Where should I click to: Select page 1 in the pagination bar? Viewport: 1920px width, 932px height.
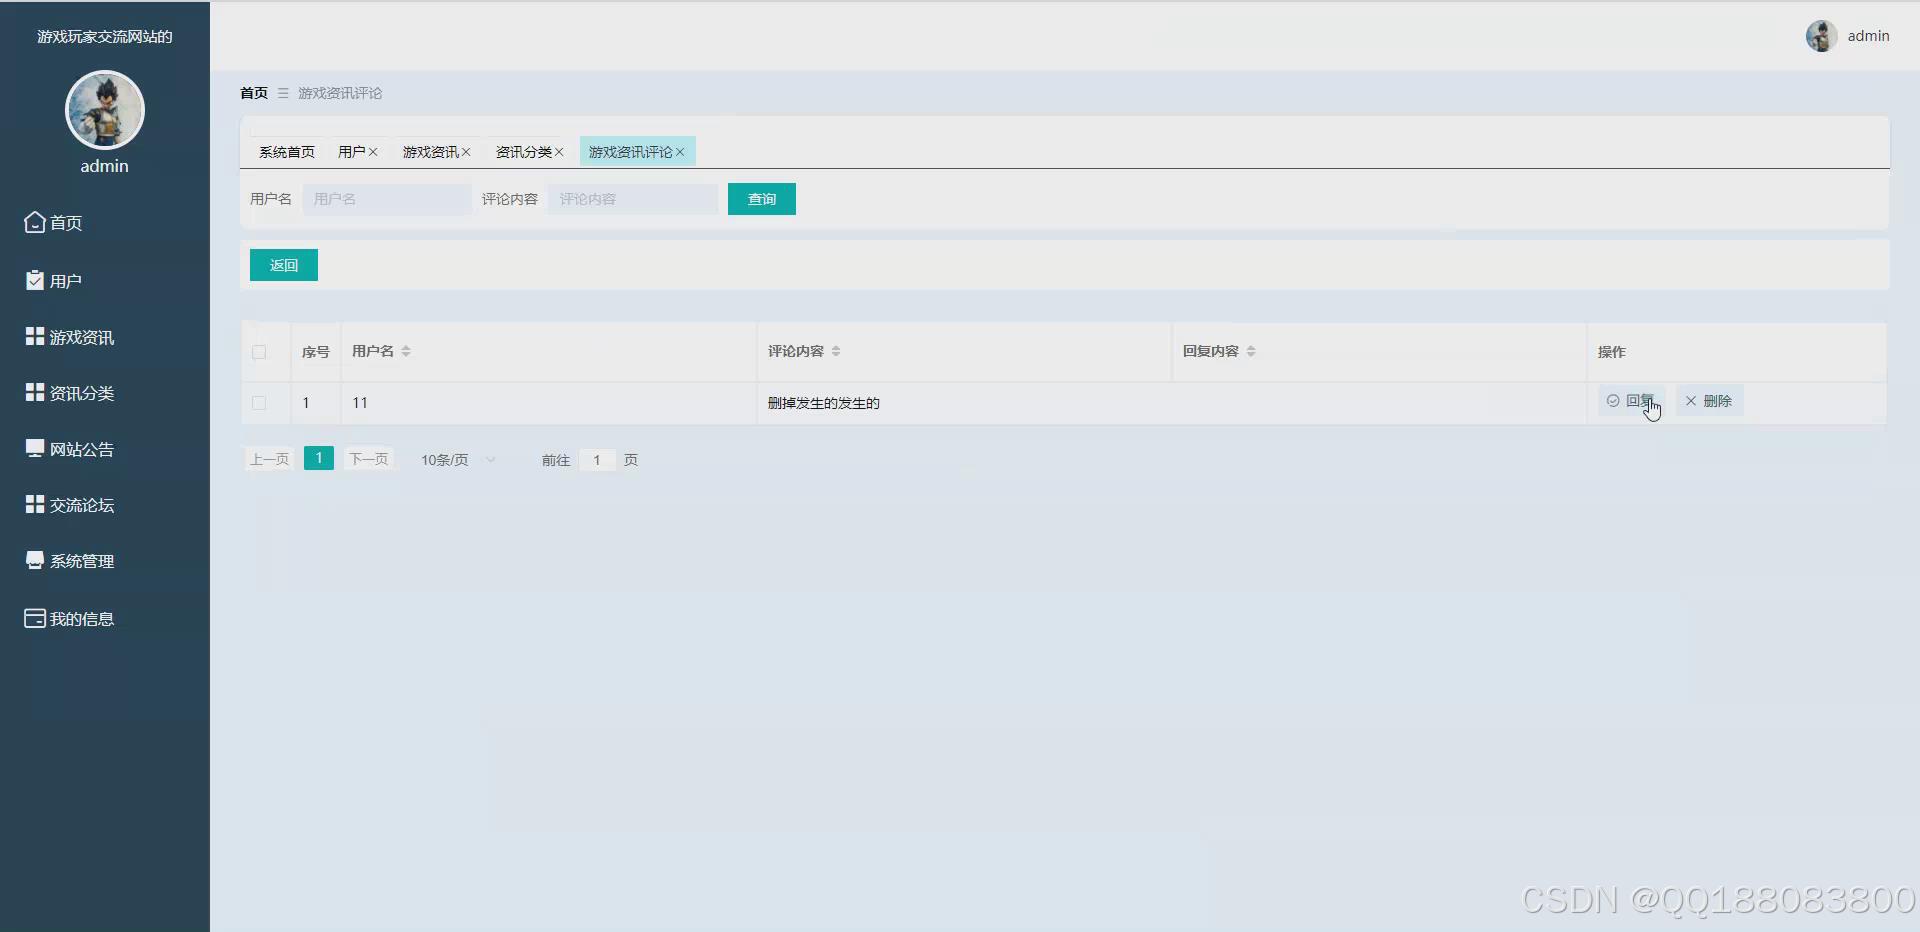[318, 458]
